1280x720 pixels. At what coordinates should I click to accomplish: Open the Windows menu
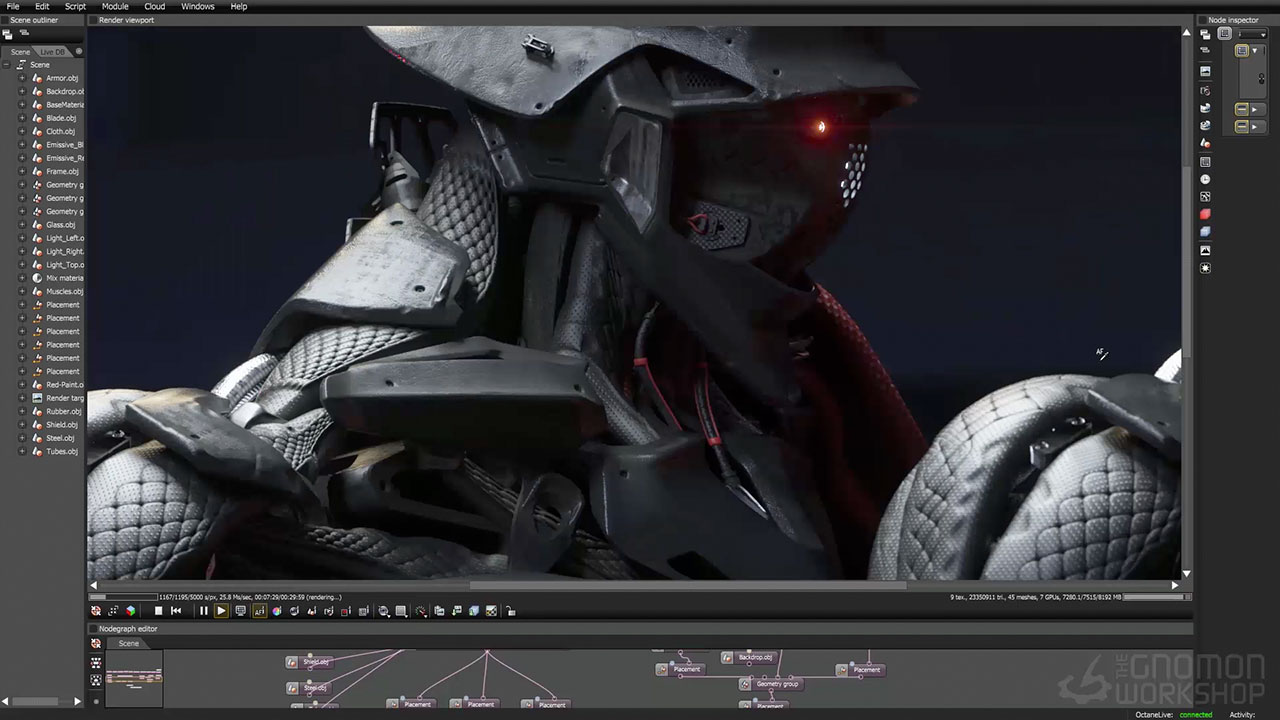pos(198,6)
